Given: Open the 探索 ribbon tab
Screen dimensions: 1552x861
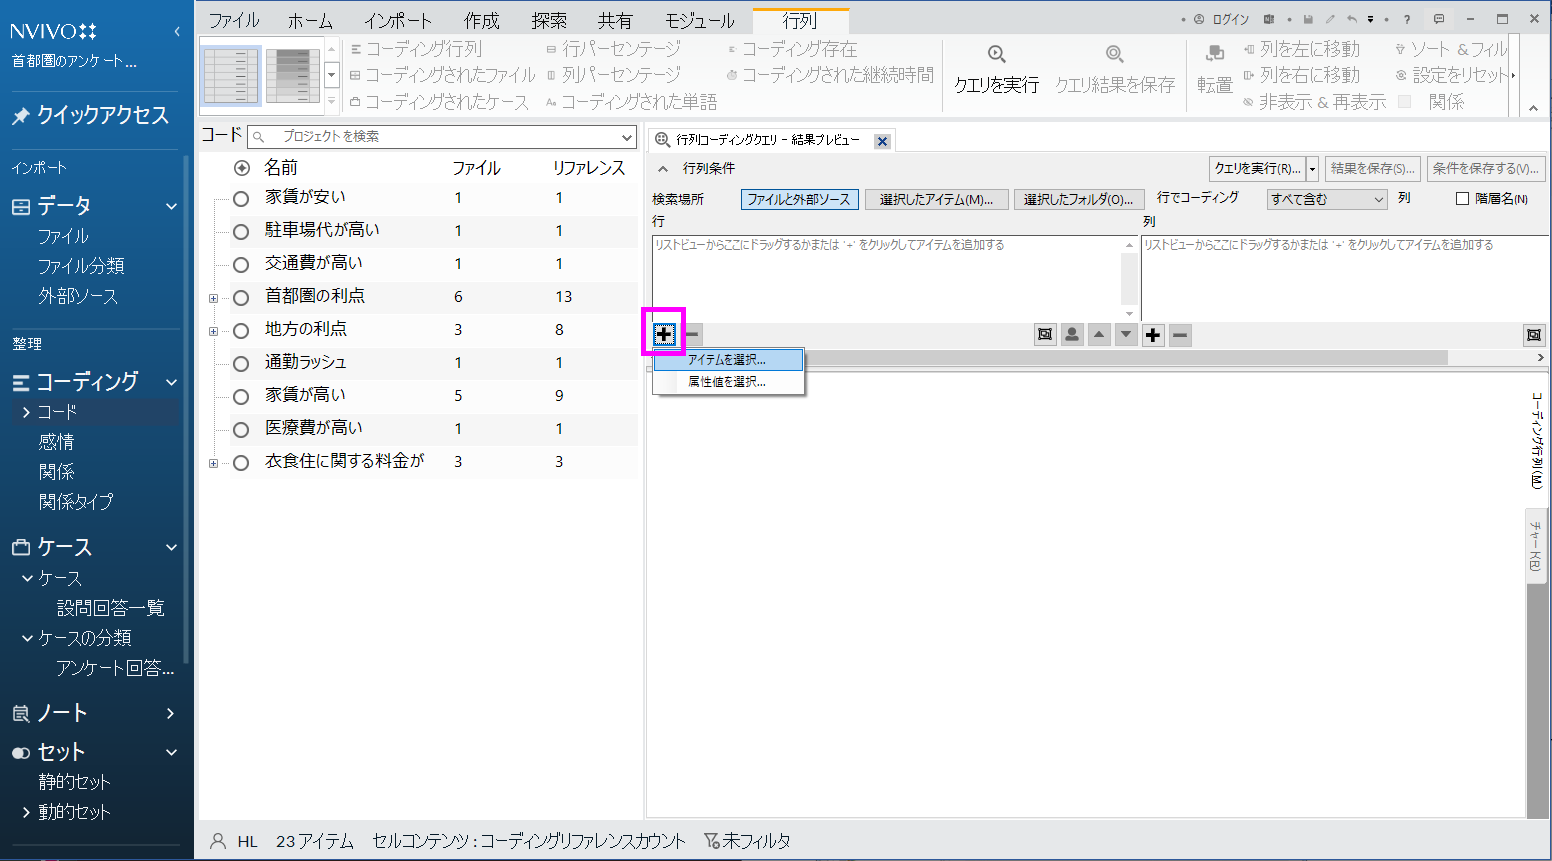Looking at the screenshot, I should 548,21.
